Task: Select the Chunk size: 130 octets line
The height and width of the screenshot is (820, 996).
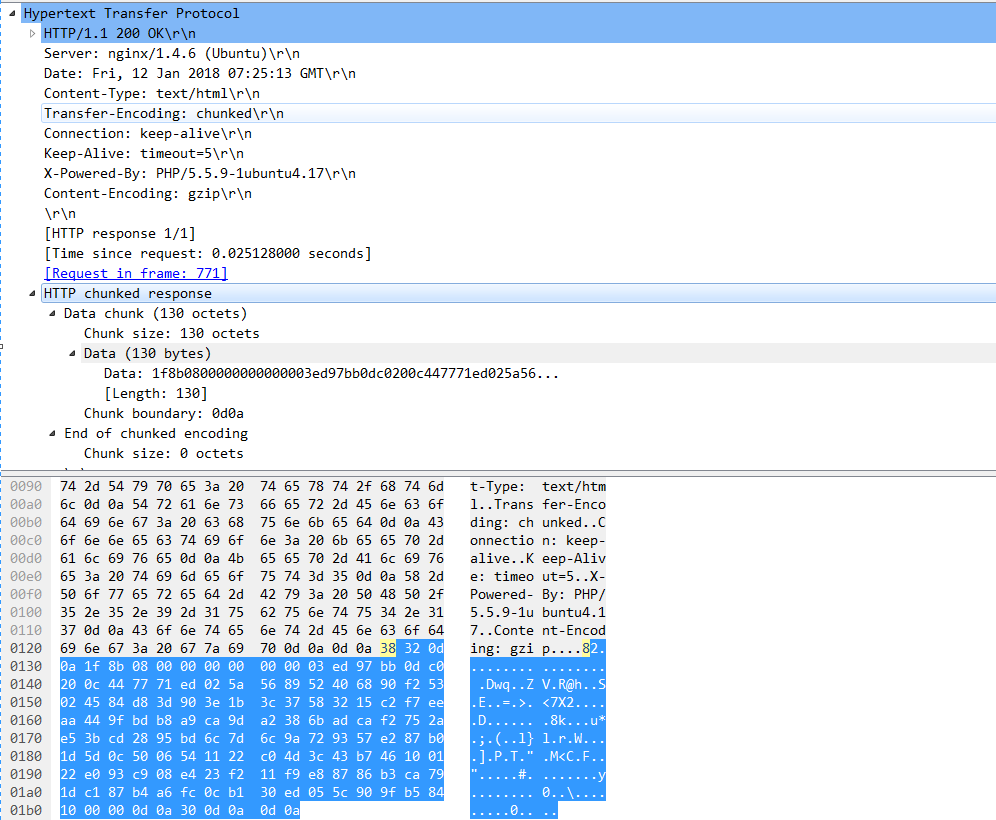Action: tap(171, 333)
